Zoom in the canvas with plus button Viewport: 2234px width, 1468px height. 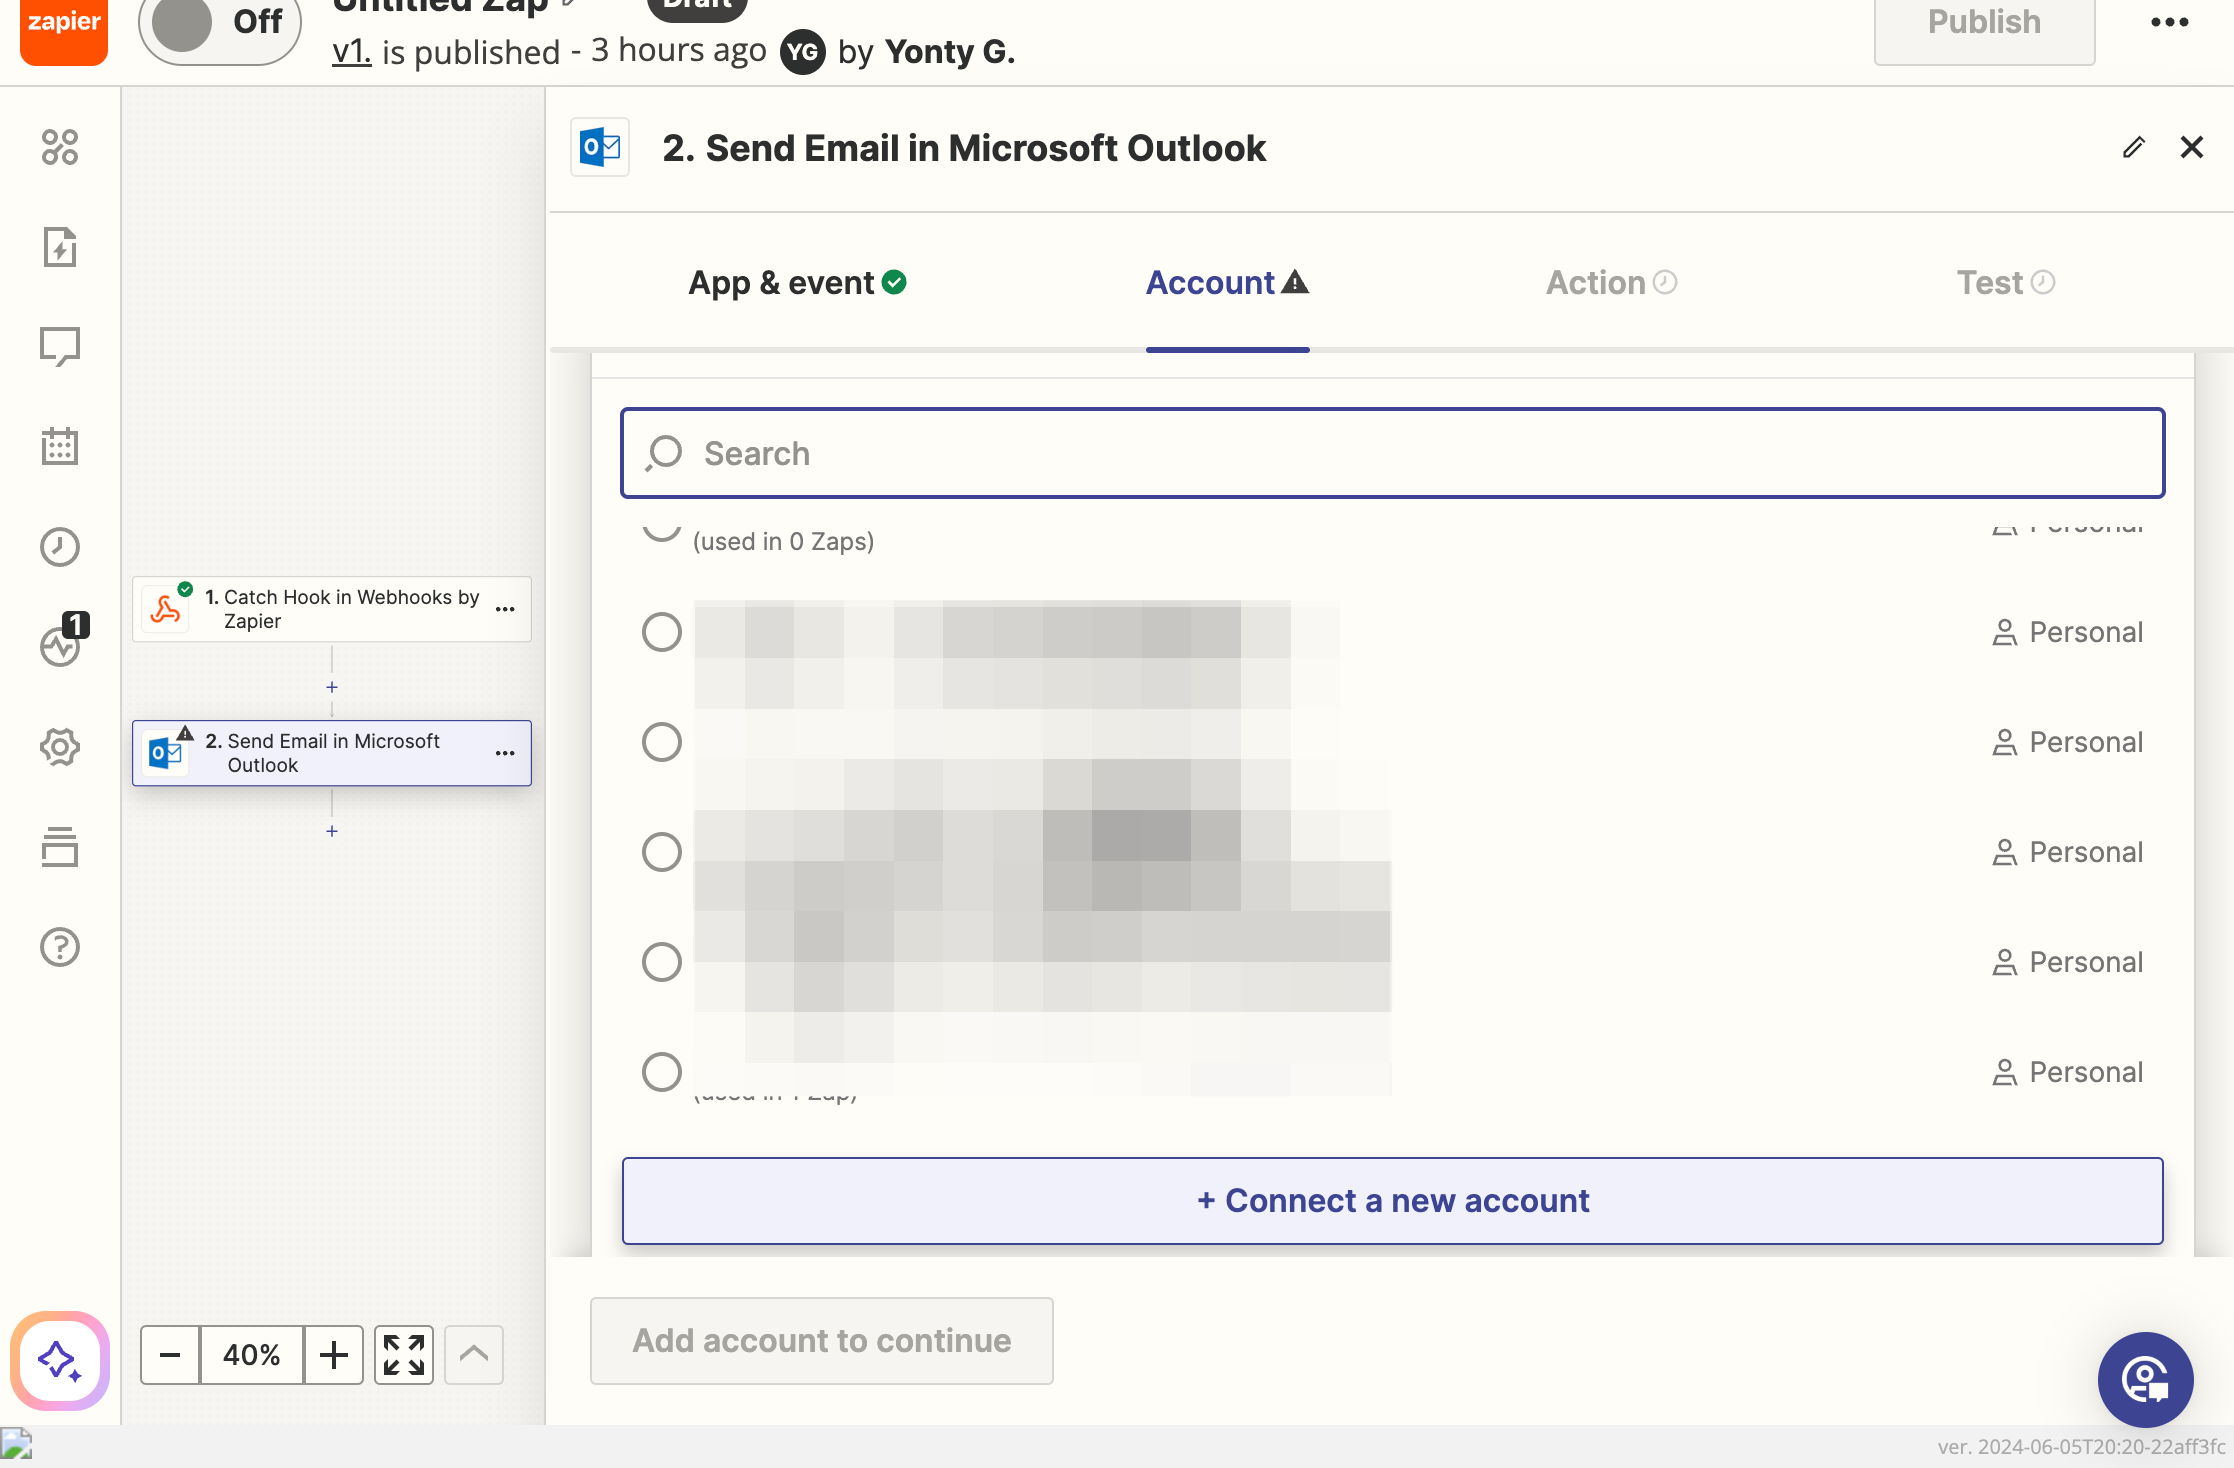click(x=333, y=1355)
